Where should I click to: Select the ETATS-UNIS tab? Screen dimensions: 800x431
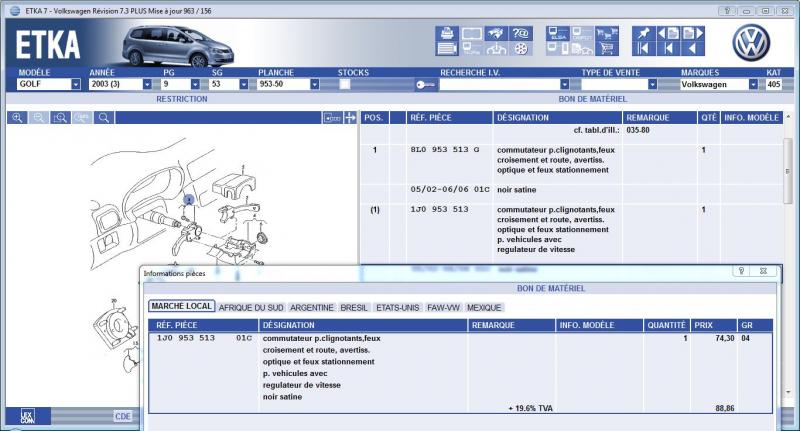click(397, 308)
